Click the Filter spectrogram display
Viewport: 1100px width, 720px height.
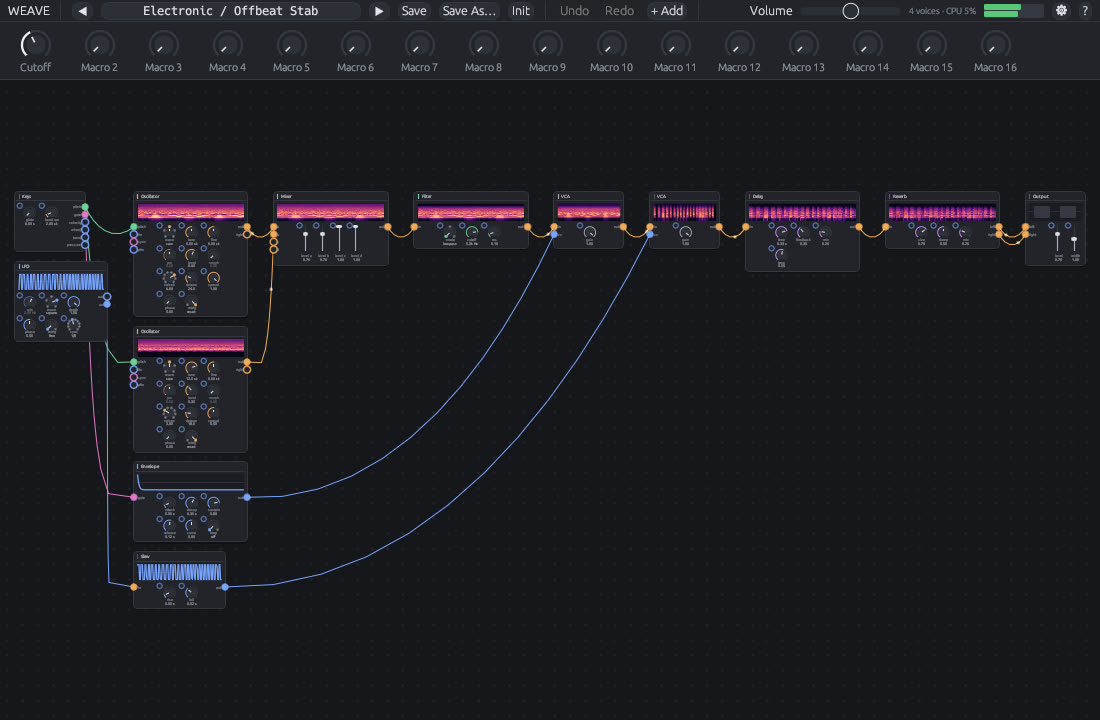pyautogui.click(x=471, y=212)
